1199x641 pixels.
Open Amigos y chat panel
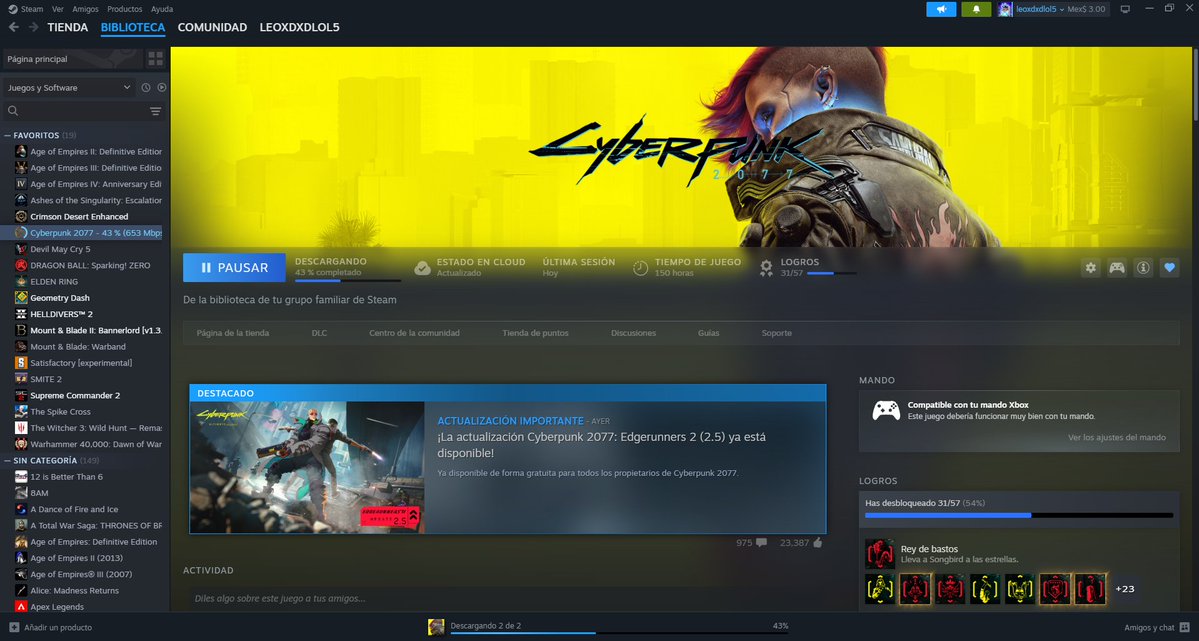[1156, 627]
